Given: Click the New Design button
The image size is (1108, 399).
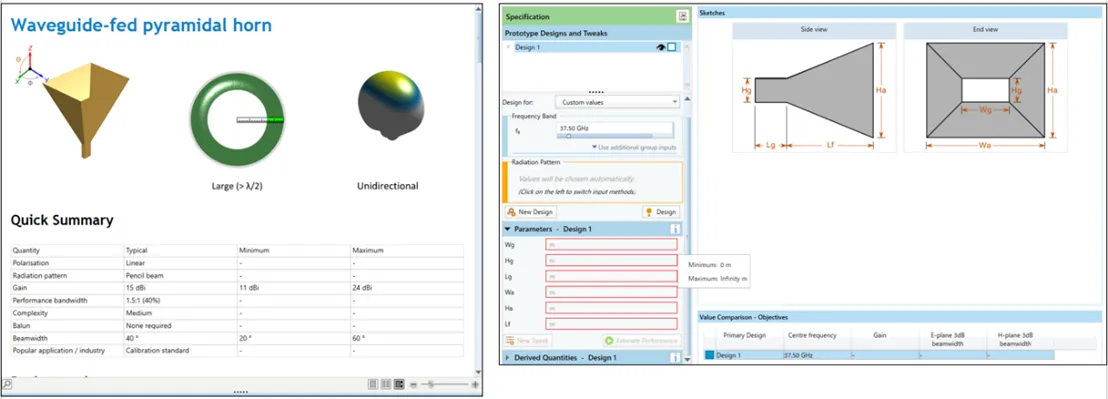Looking at the screenshot, I should [531, 212].
